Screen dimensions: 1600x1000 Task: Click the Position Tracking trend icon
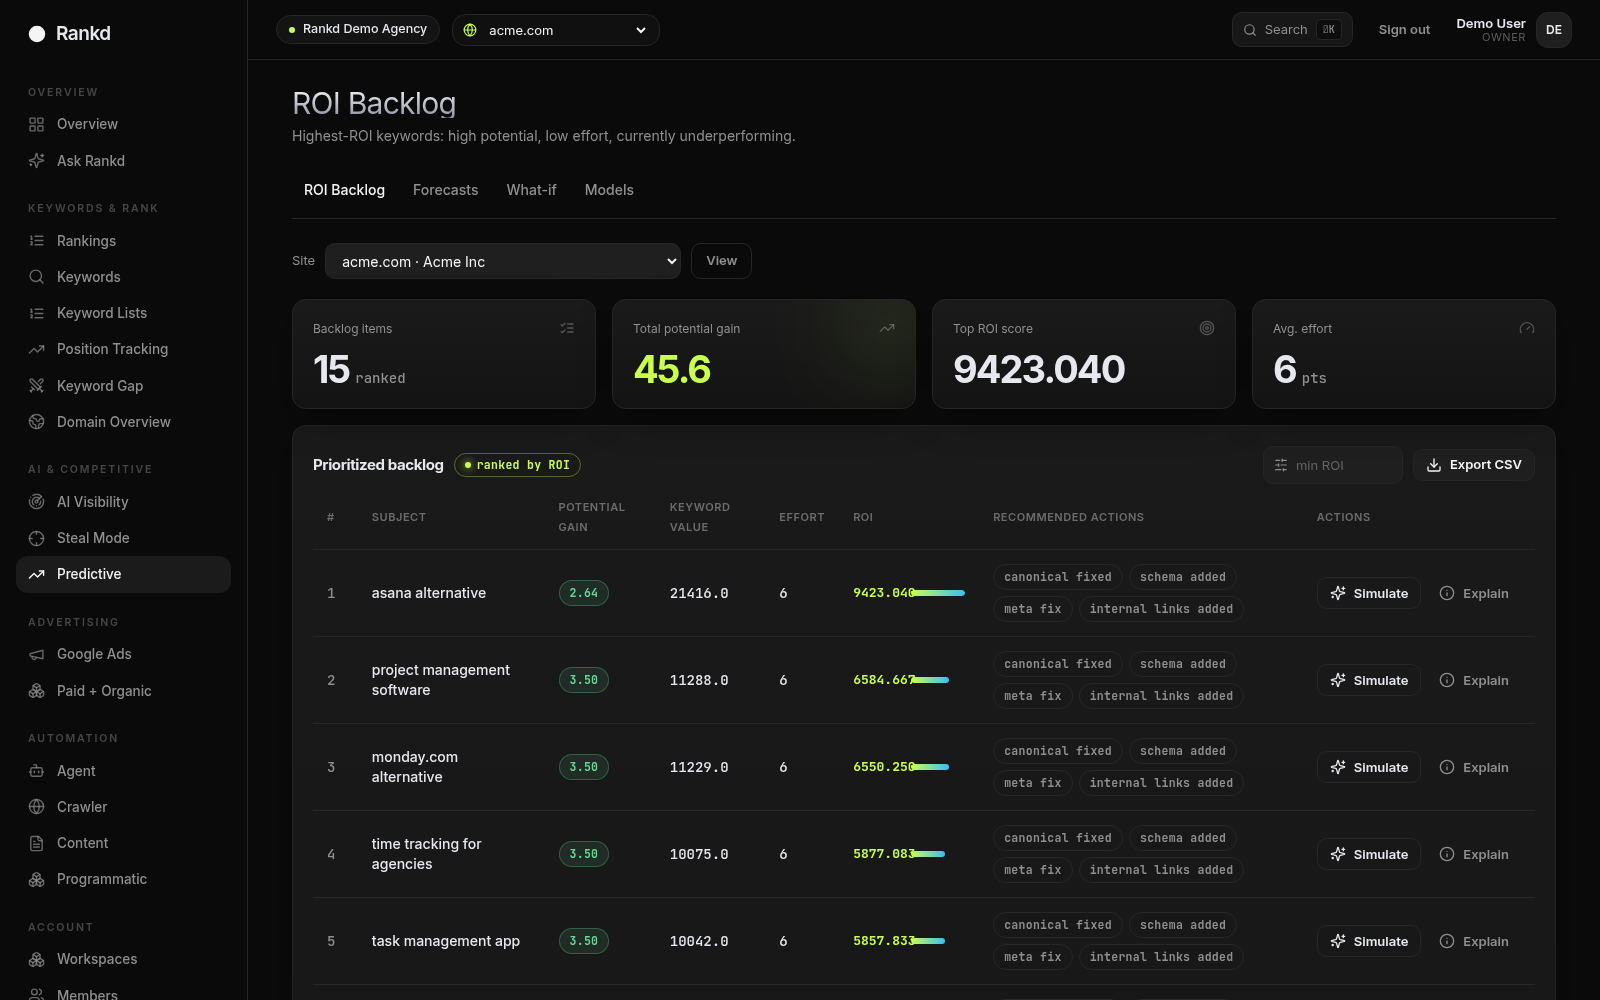point(37,349)
